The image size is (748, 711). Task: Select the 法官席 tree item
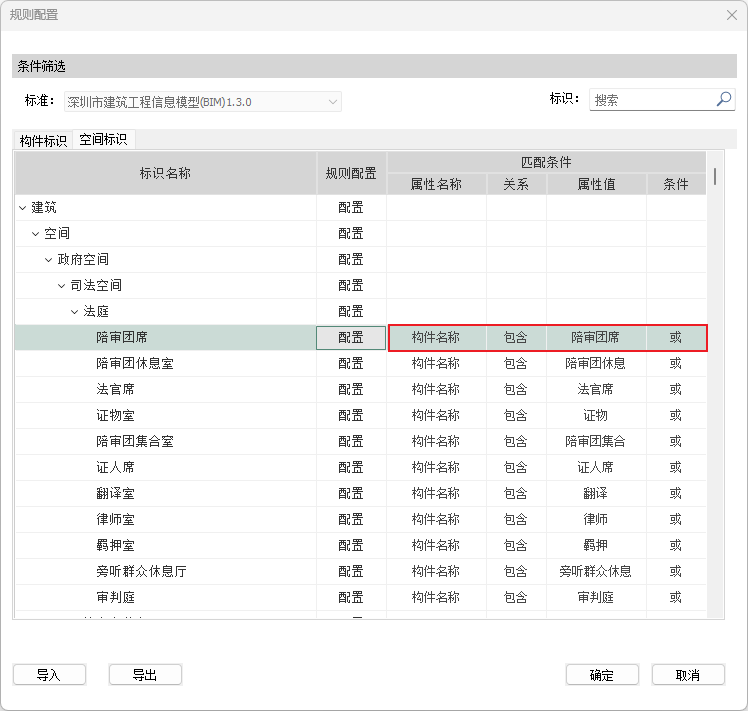coord(116,390)
